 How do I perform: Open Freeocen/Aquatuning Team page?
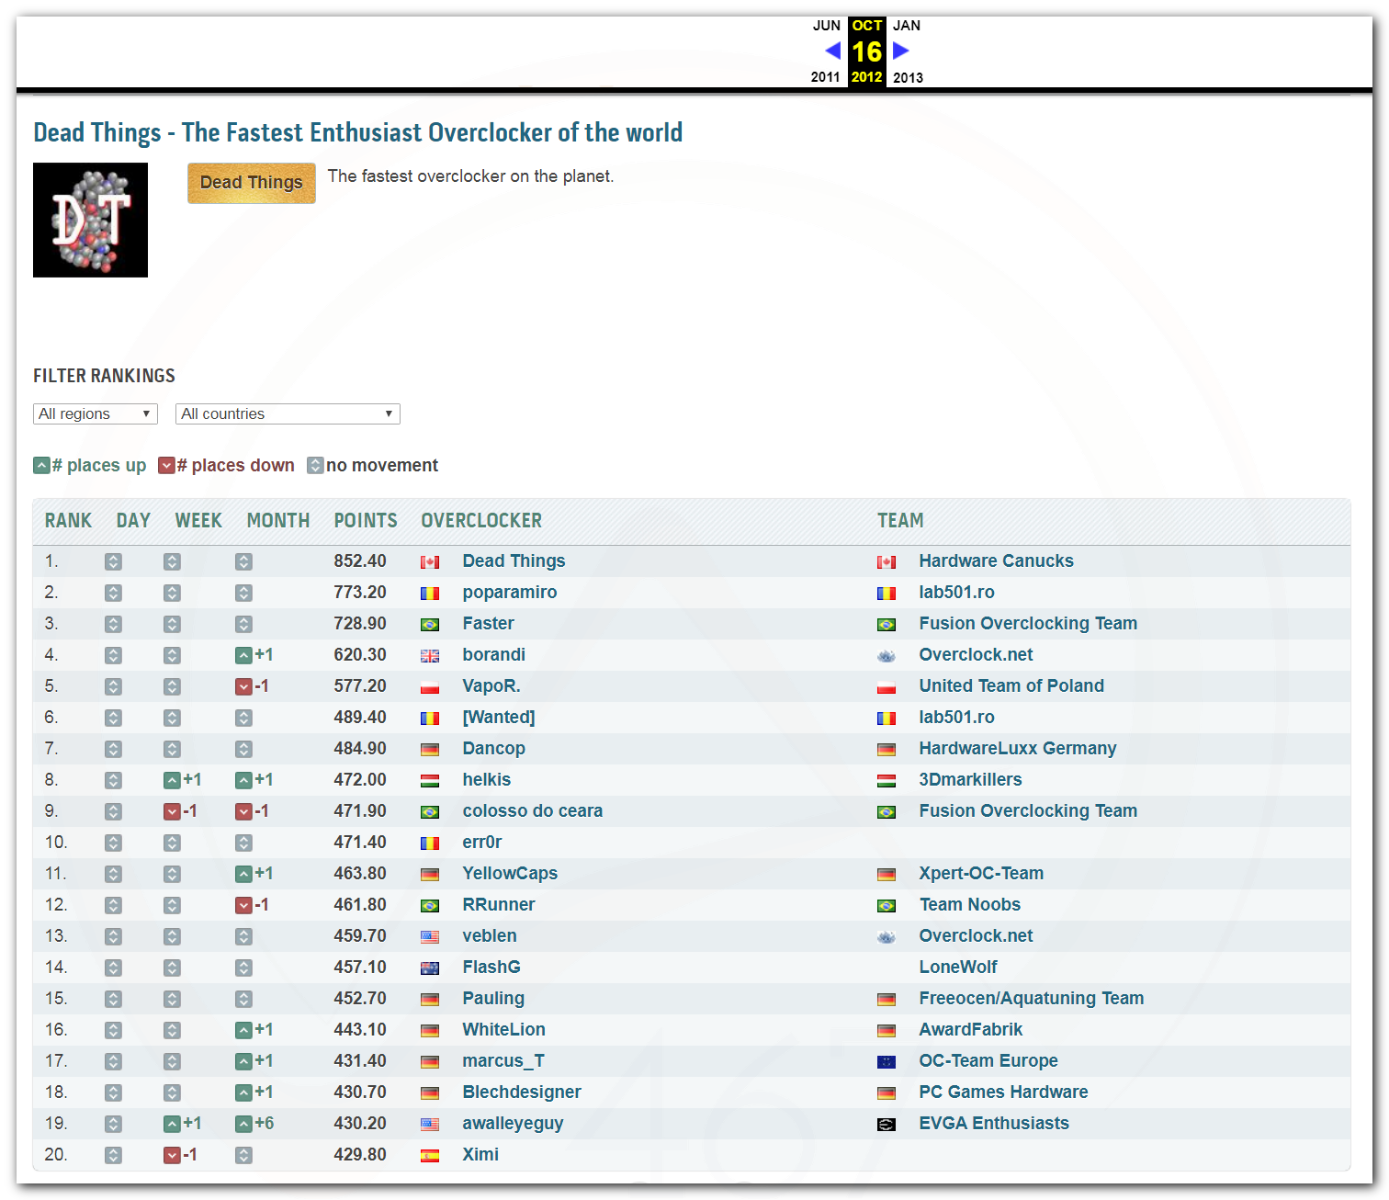pos(1031,998)
